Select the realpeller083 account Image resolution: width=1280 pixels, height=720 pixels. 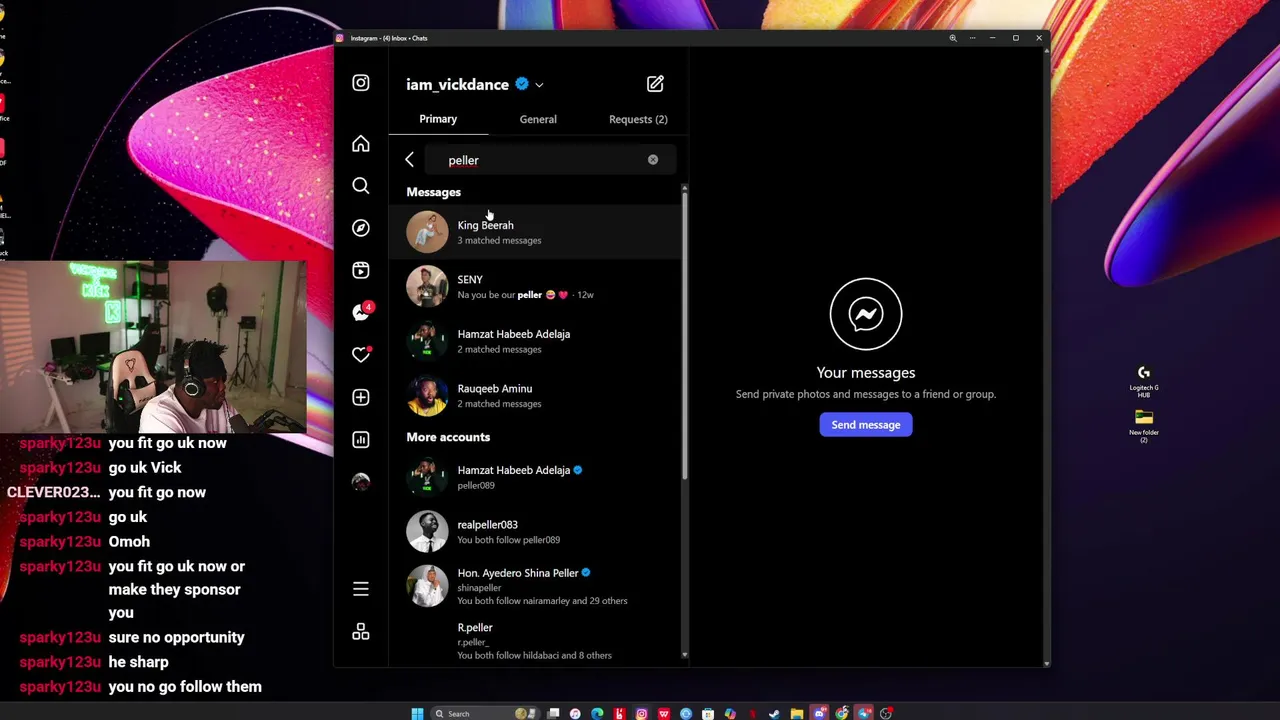(536, 531)
